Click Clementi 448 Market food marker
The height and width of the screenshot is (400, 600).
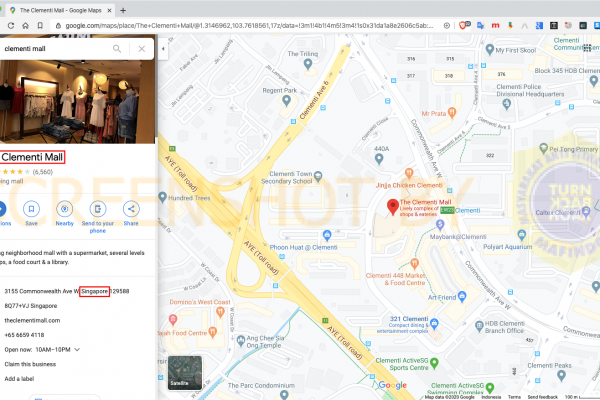click(414, 263)
